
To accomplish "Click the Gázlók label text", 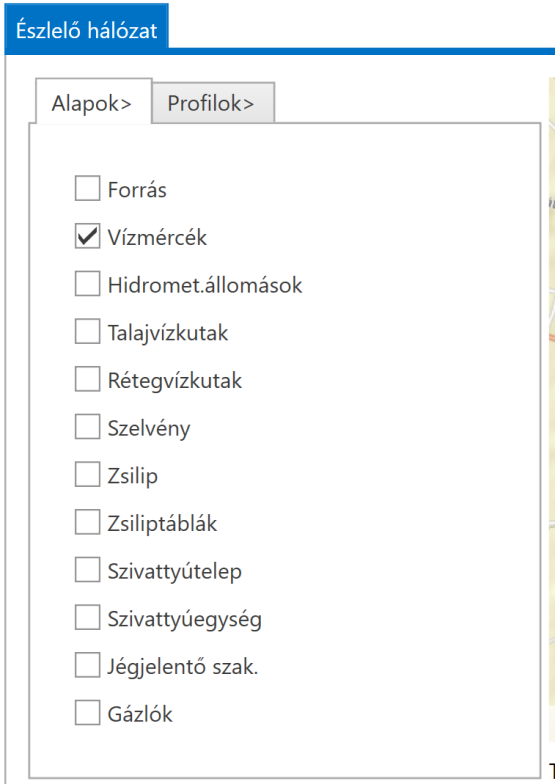I will [x=140, y=714].
